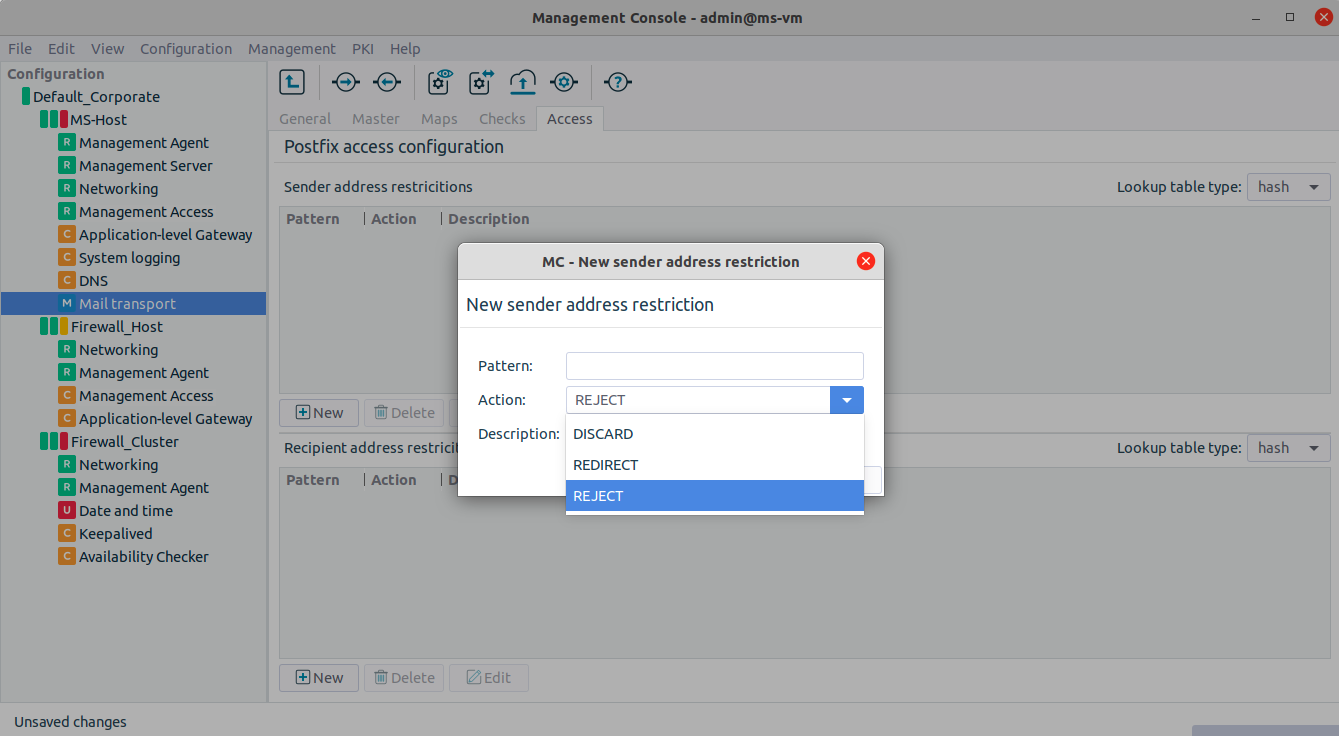Click Delete under sender address restrictions

coord(404,412)
